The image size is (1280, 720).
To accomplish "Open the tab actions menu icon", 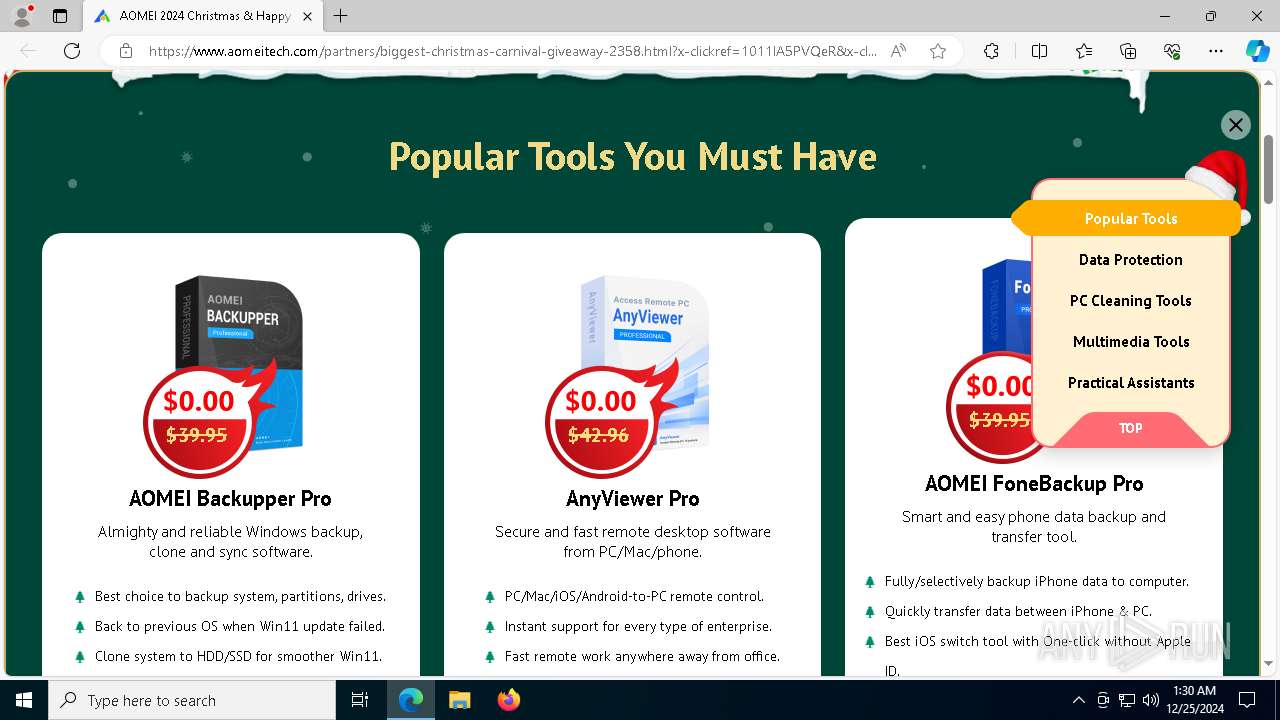I will [x=60, y=16].
